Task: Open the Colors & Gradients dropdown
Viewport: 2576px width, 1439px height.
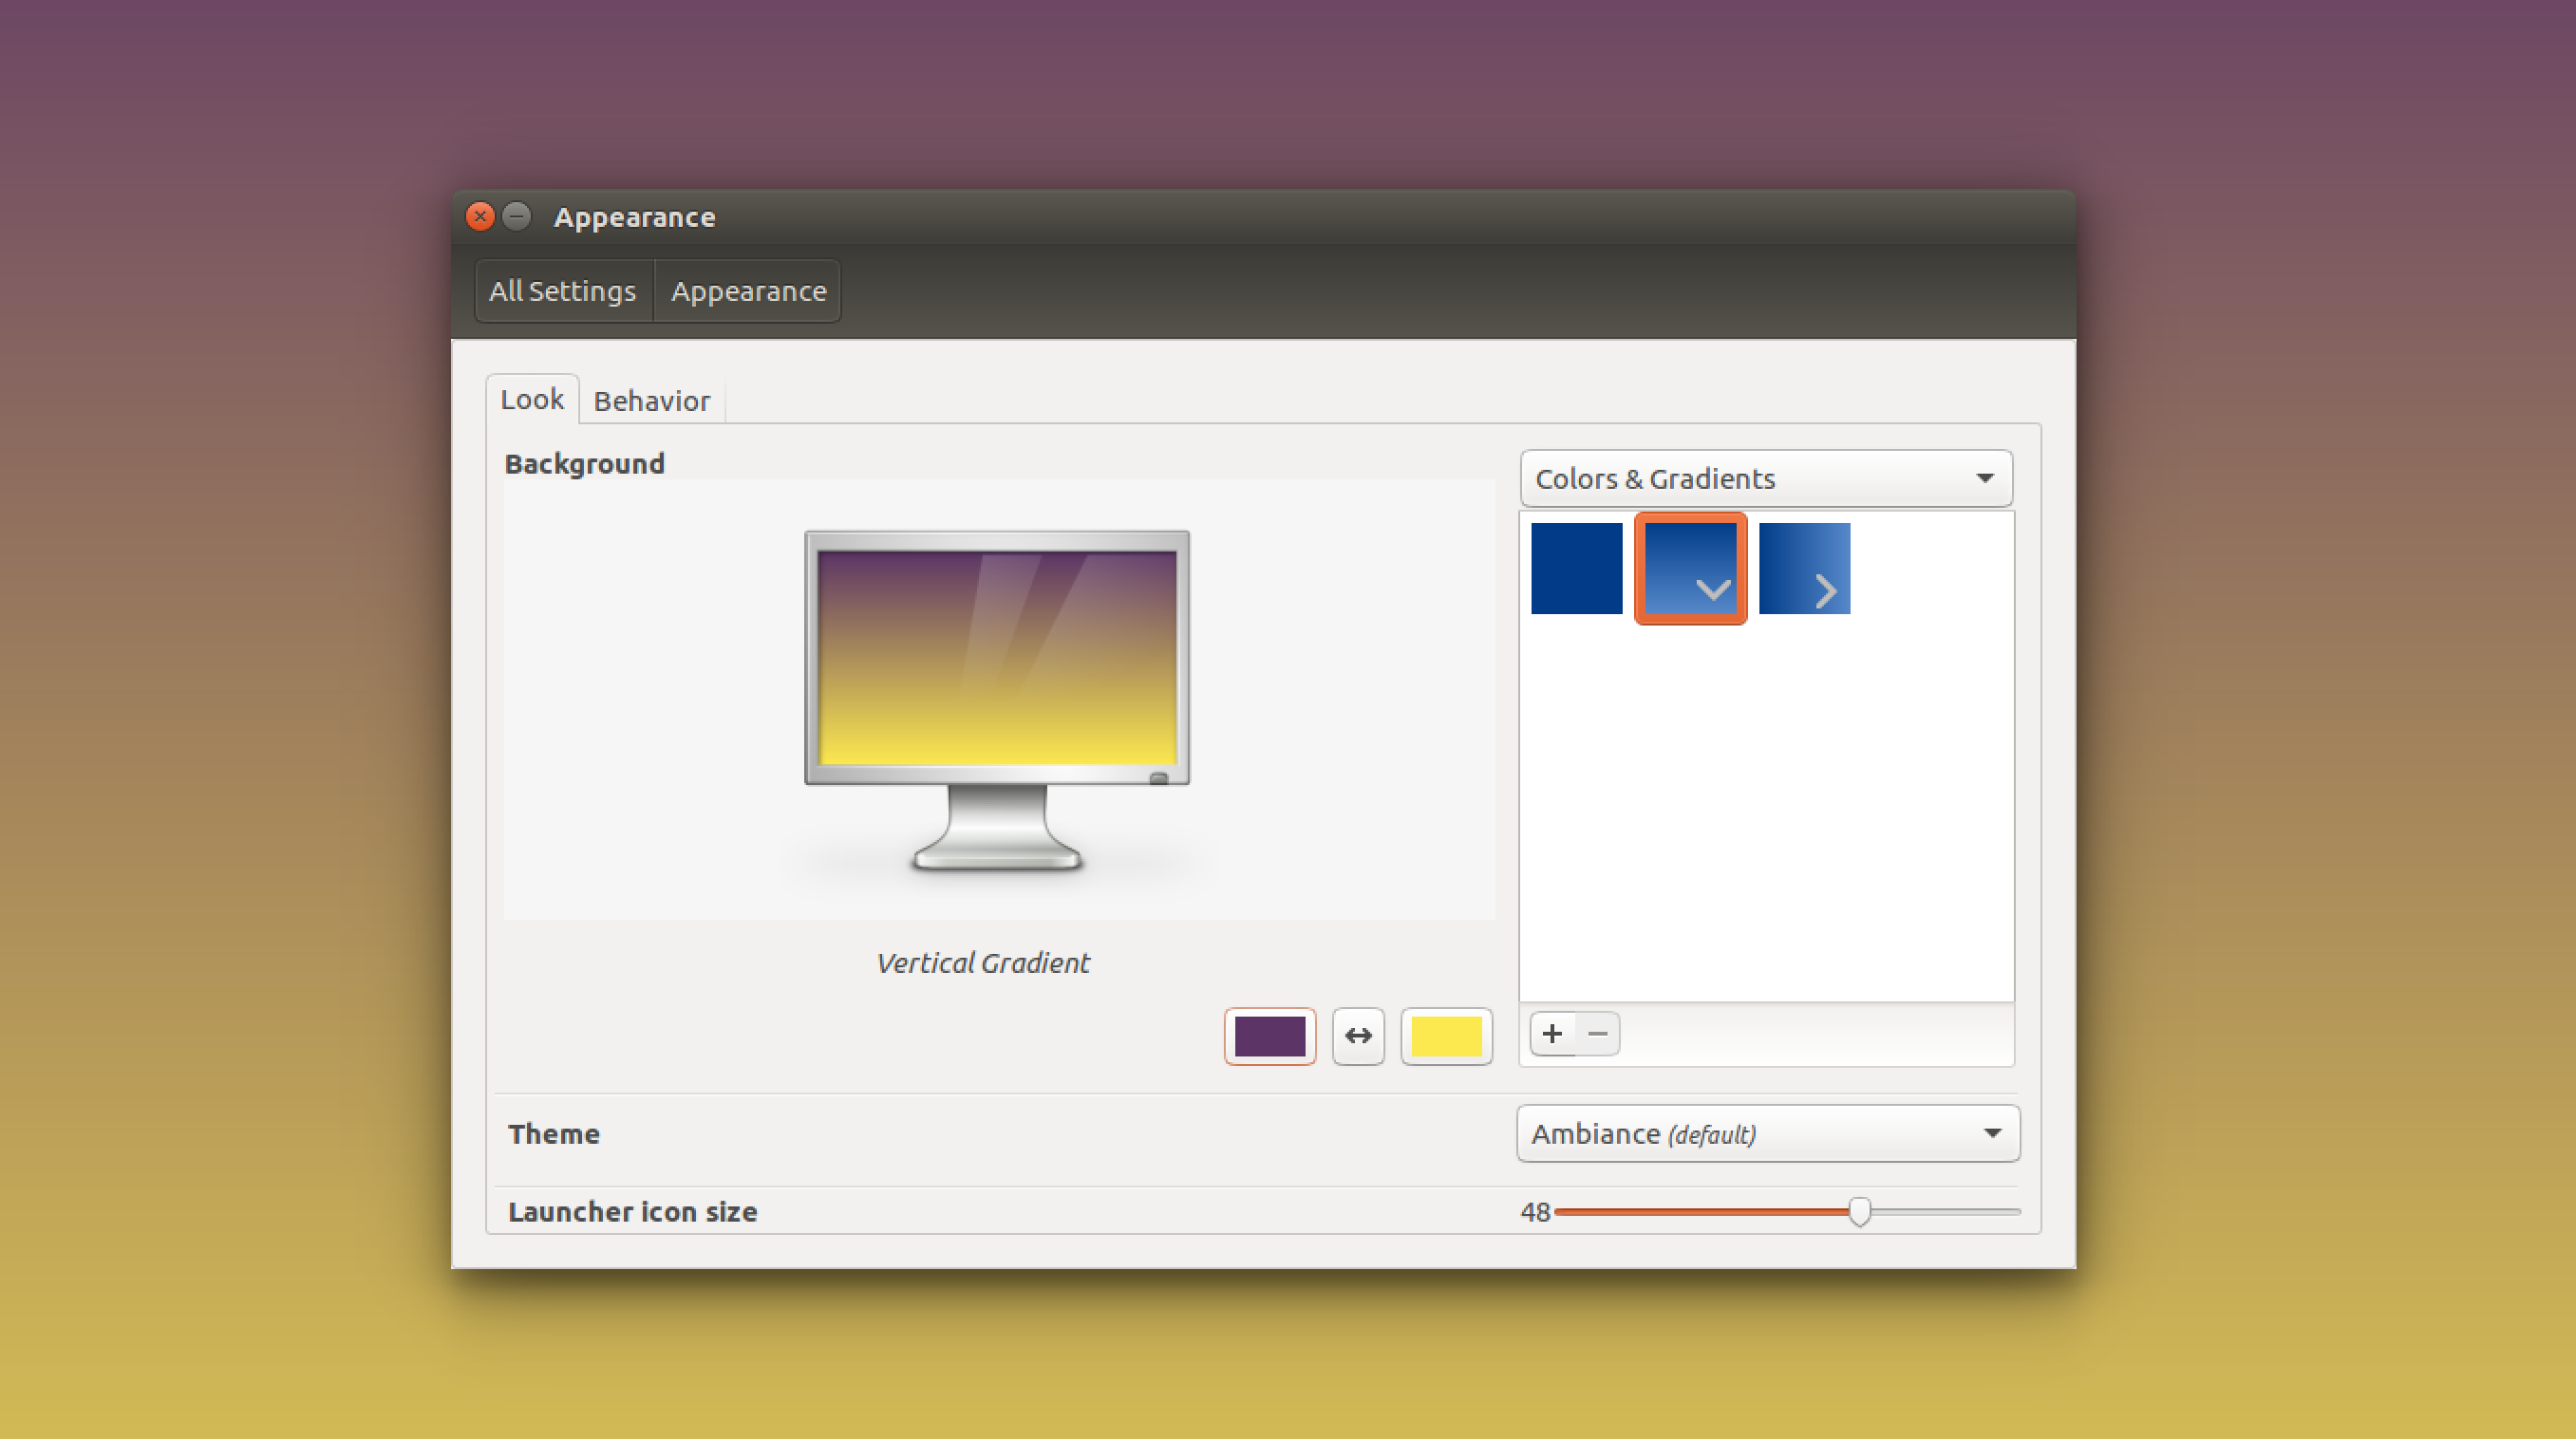Action: (1766, 478)
